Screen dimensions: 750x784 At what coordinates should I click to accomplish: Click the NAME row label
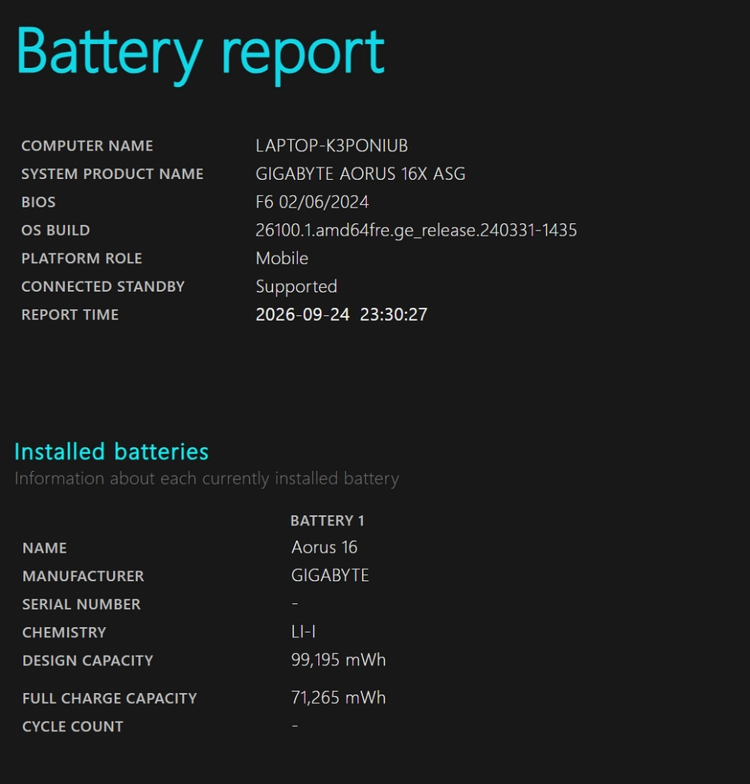tap(44, 548)
